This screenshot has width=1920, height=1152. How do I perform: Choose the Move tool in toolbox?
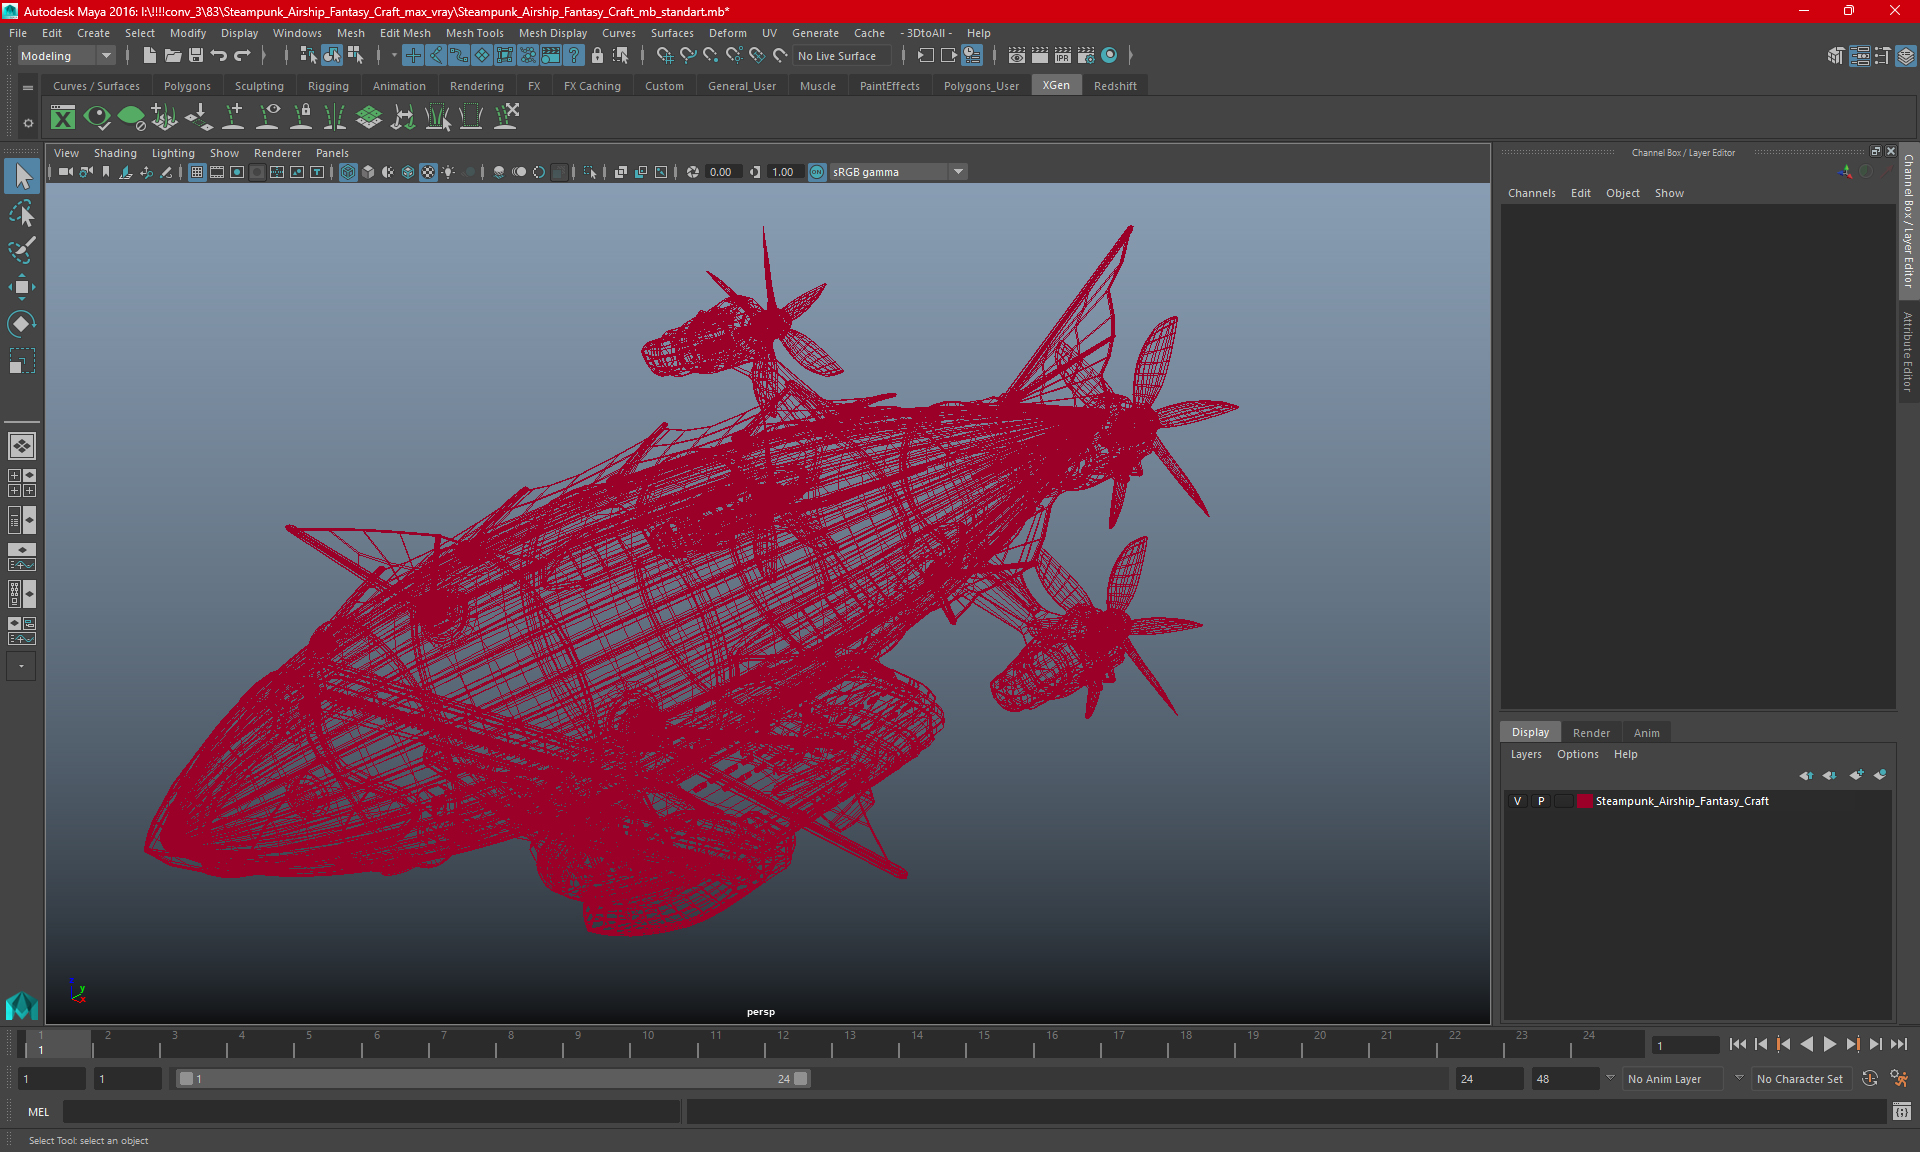pyautogui.click(x=22, y=287)
